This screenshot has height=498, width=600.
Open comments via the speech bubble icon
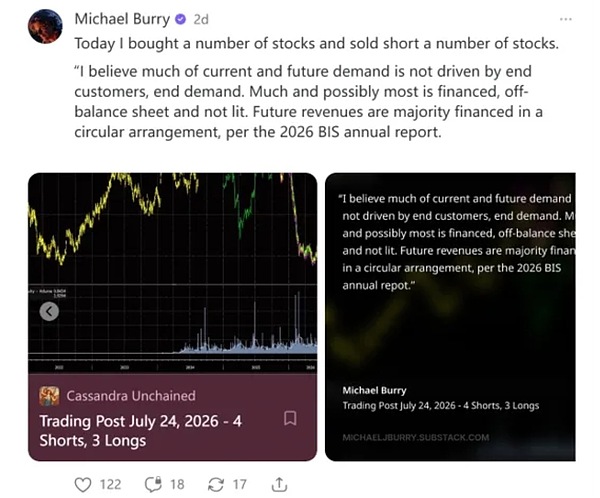click(153, 485)
